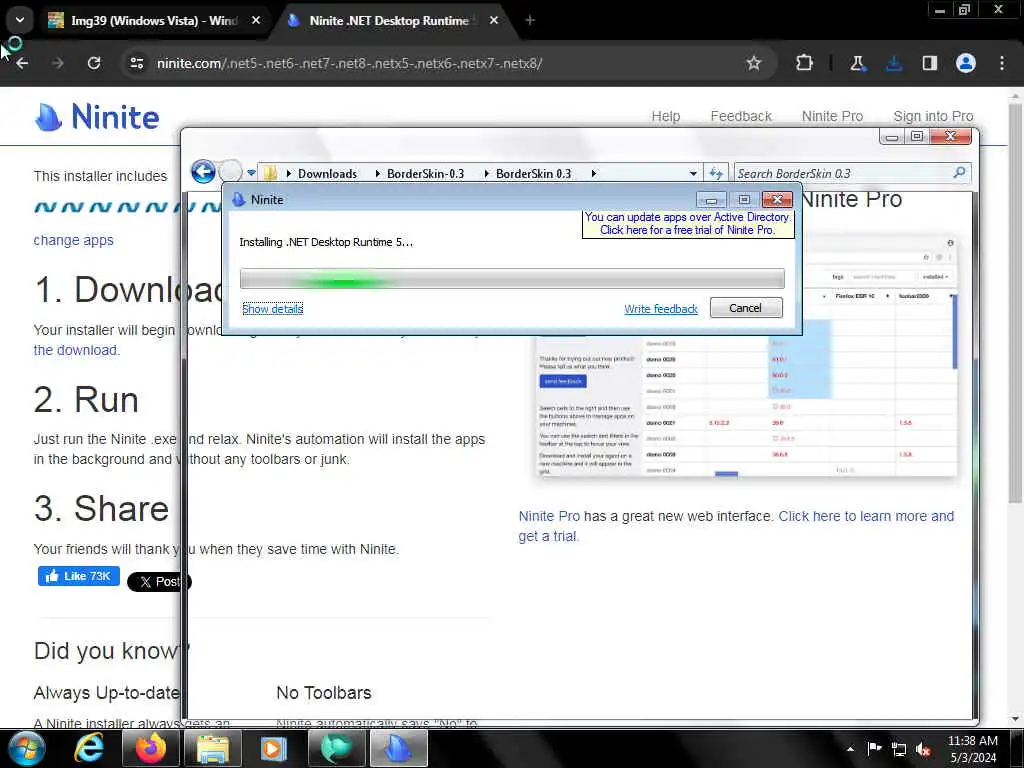
Task: Open Windows Explorer taskbar icon
Action: point(213,748)
